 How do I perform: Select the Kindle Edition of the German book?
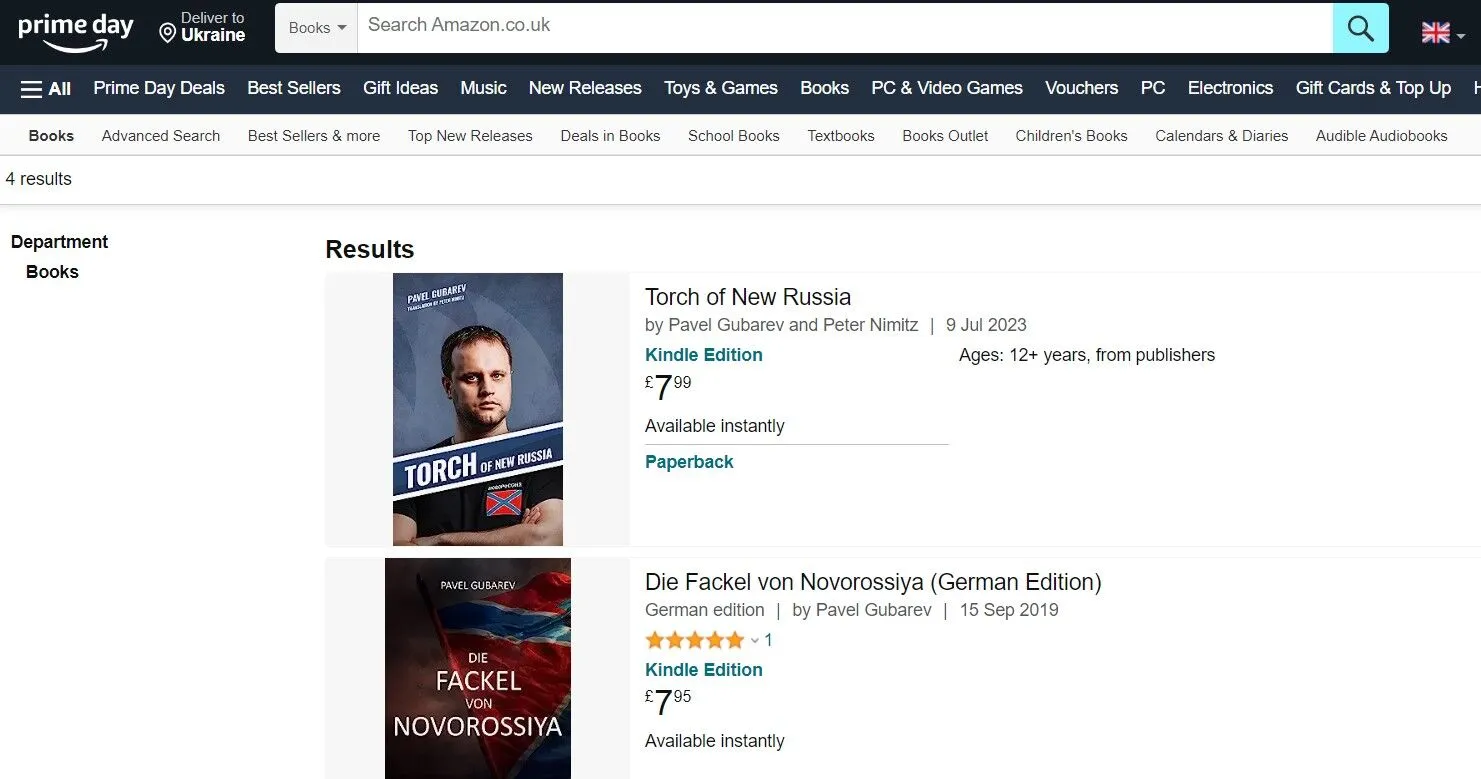point(703,669)
